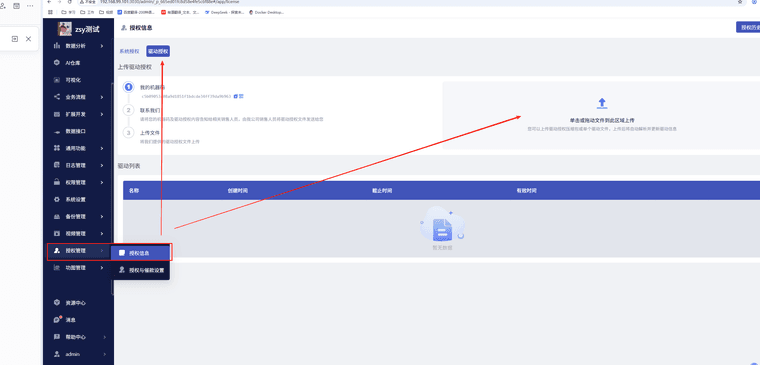760x365 pixels.
Task: Click the 截止时间 column header
Action: [x=382, y=190]
